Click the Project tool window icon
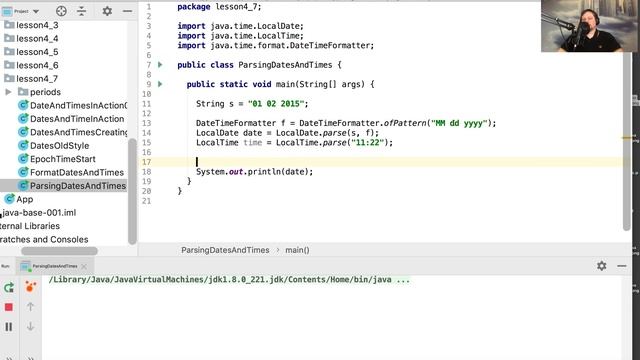 click(7, 11)
